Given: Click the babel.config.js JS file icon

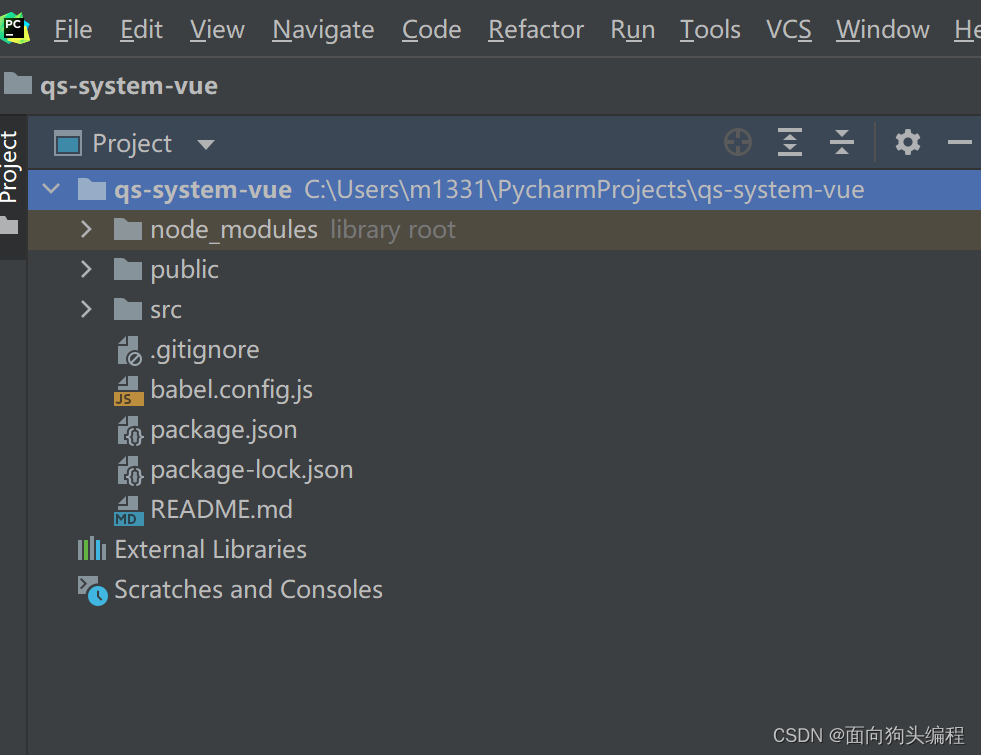Looking at the screenshot, I should 128,390.
